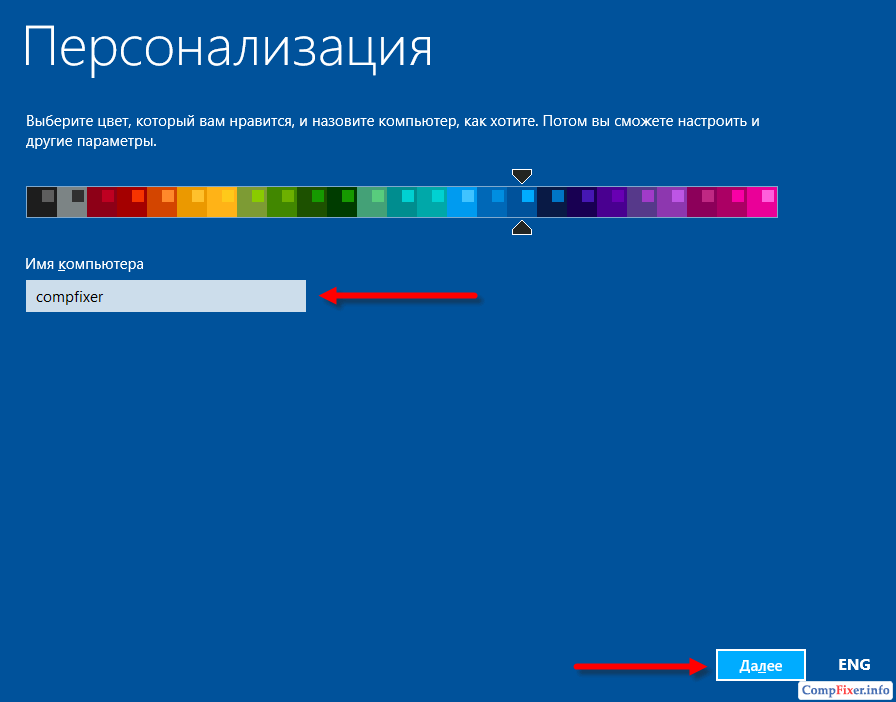
Task: Select the darkest green color swatch
Action: point(342,202)
